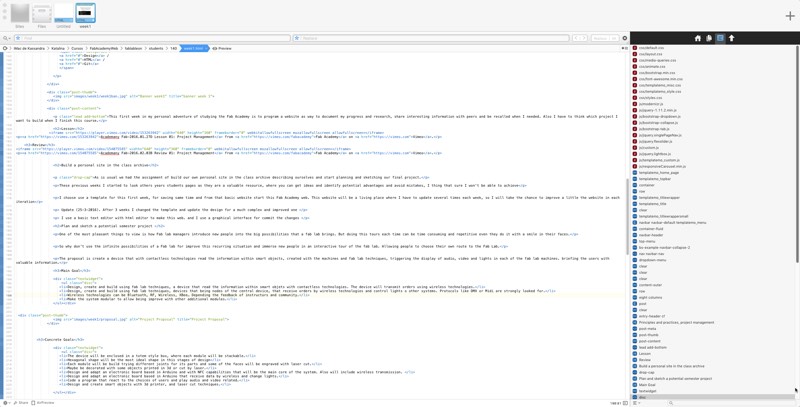This screenshot has height=407, width=800.
Task: Jump to eight columns in the navigator
Action: point(651,297)
